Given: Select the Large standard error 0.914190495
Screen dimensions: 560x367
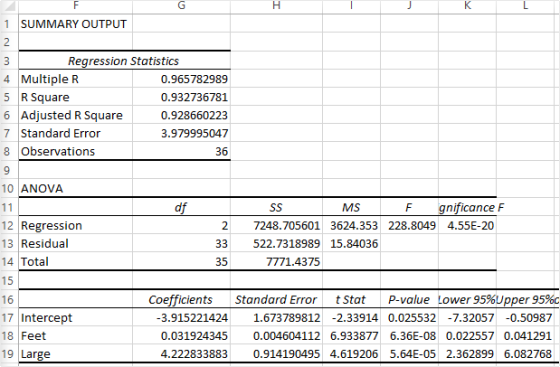Looking at the screenshot, I should pos(276,354).
